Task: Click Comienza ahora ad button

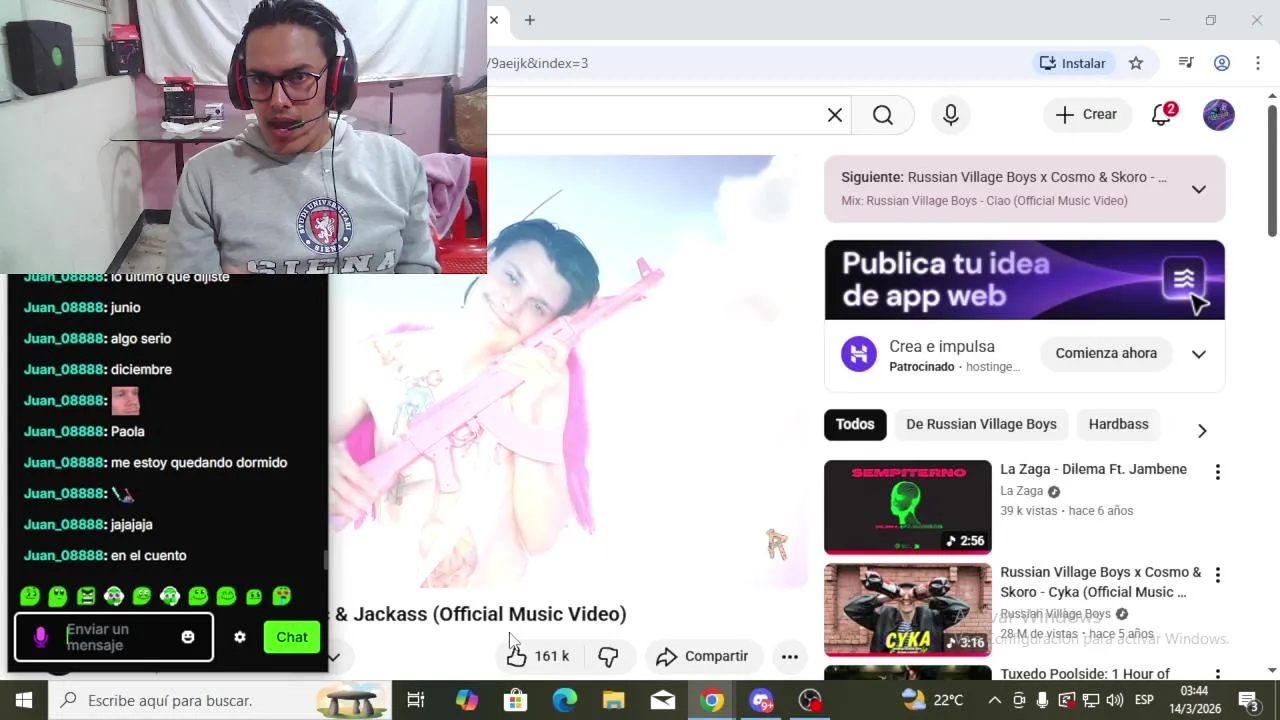Action: (1106, 353)
